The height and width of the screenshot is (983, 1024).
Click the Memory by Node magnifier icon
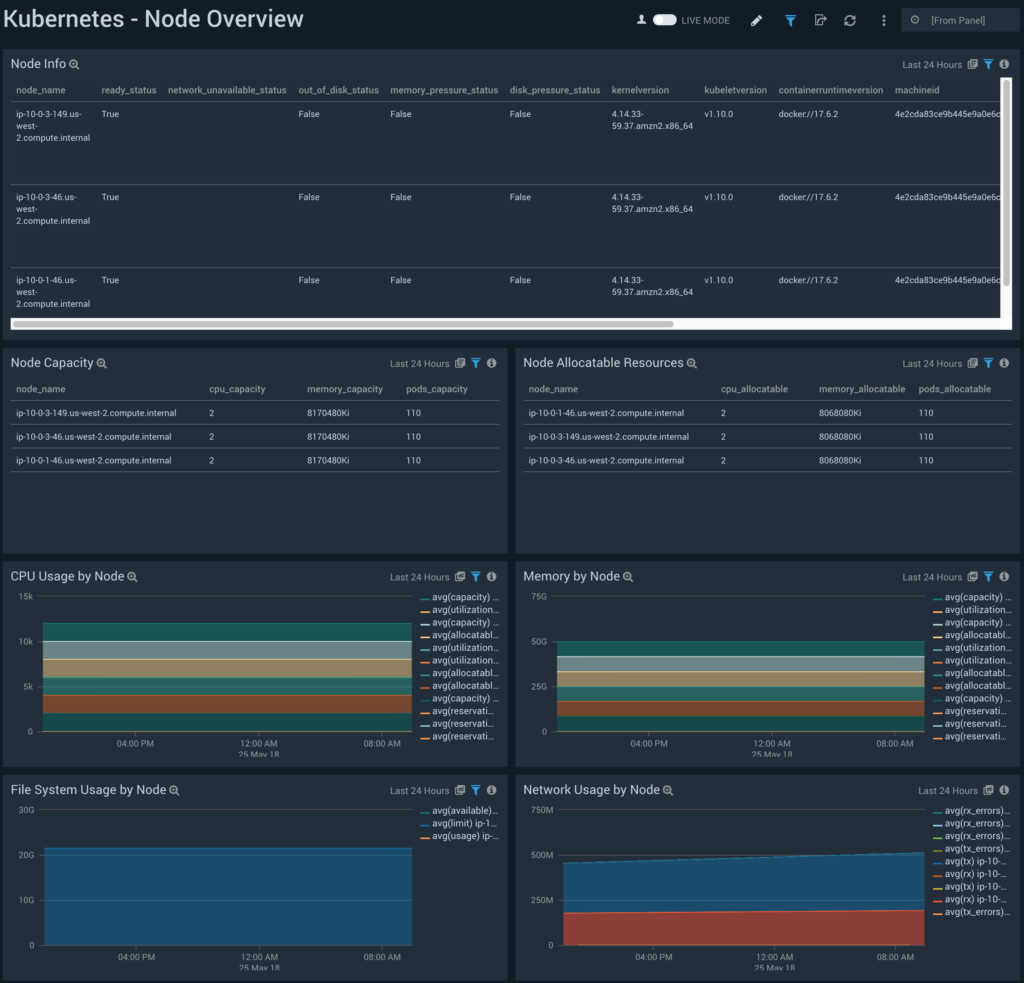pos(628,577)
